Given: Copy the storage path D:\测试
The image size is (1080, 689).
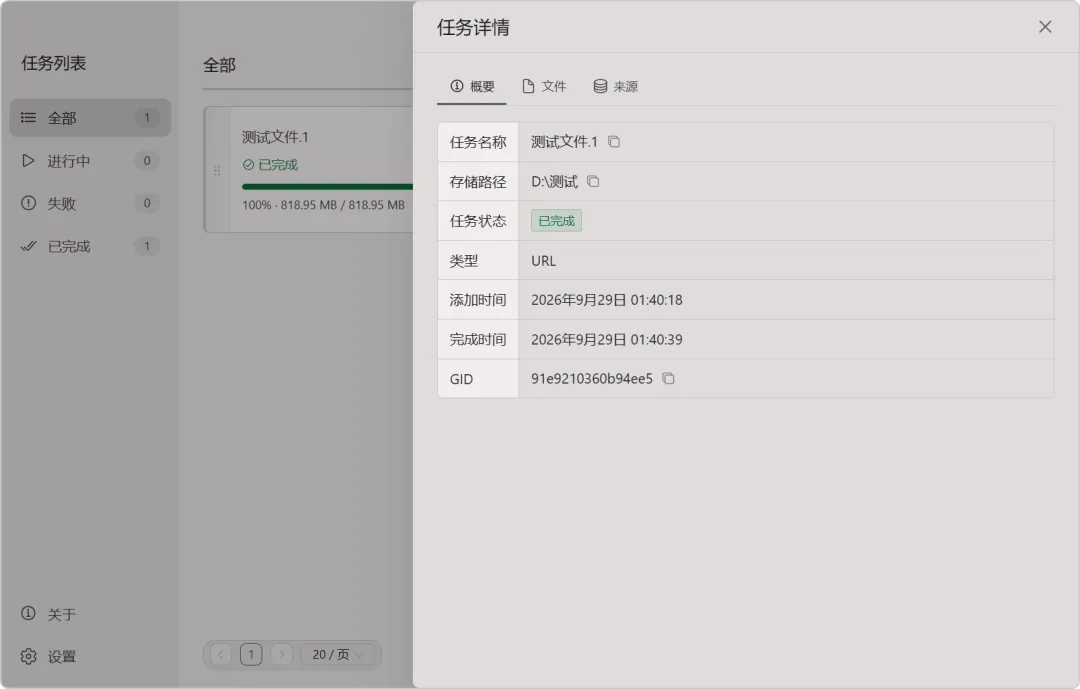Looking at the screenshot, I should point(593,181).
